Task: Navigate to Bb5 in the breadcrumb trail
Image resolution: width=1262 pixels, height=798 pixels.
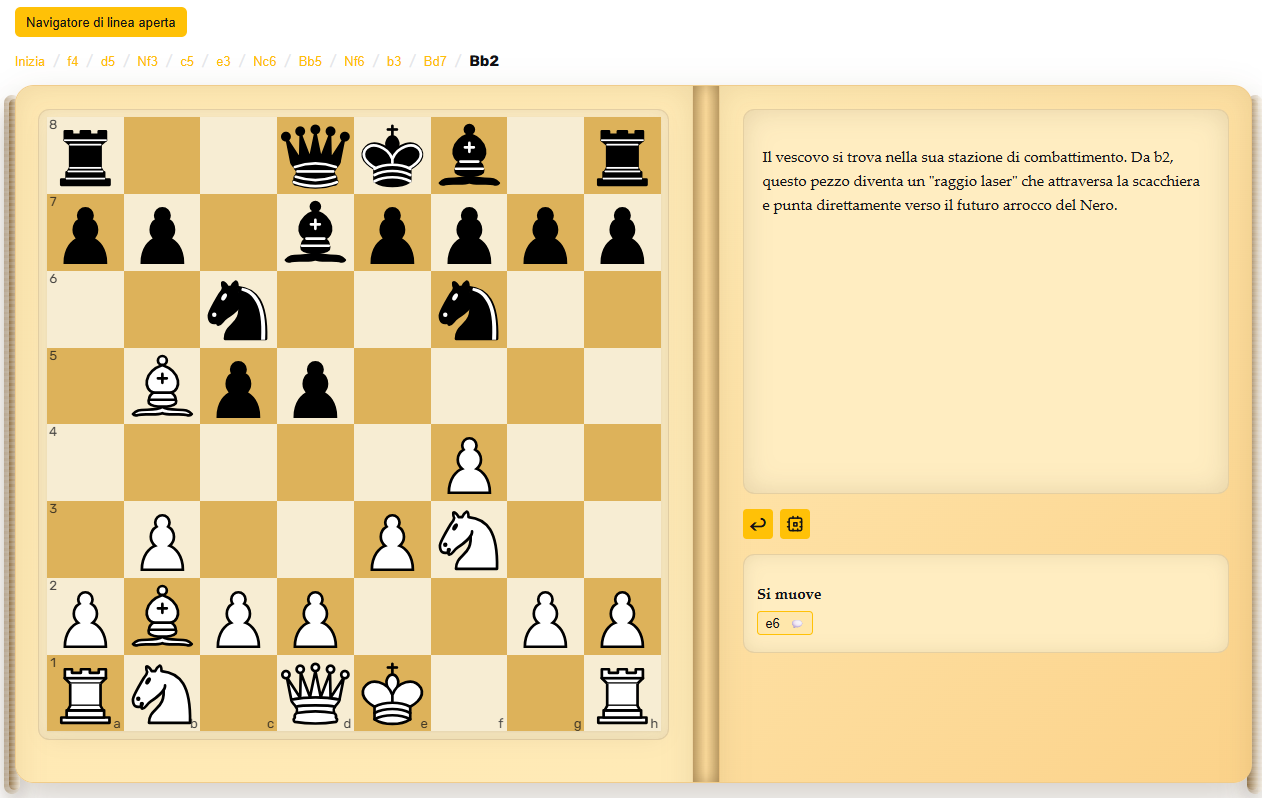Action: 310,61
